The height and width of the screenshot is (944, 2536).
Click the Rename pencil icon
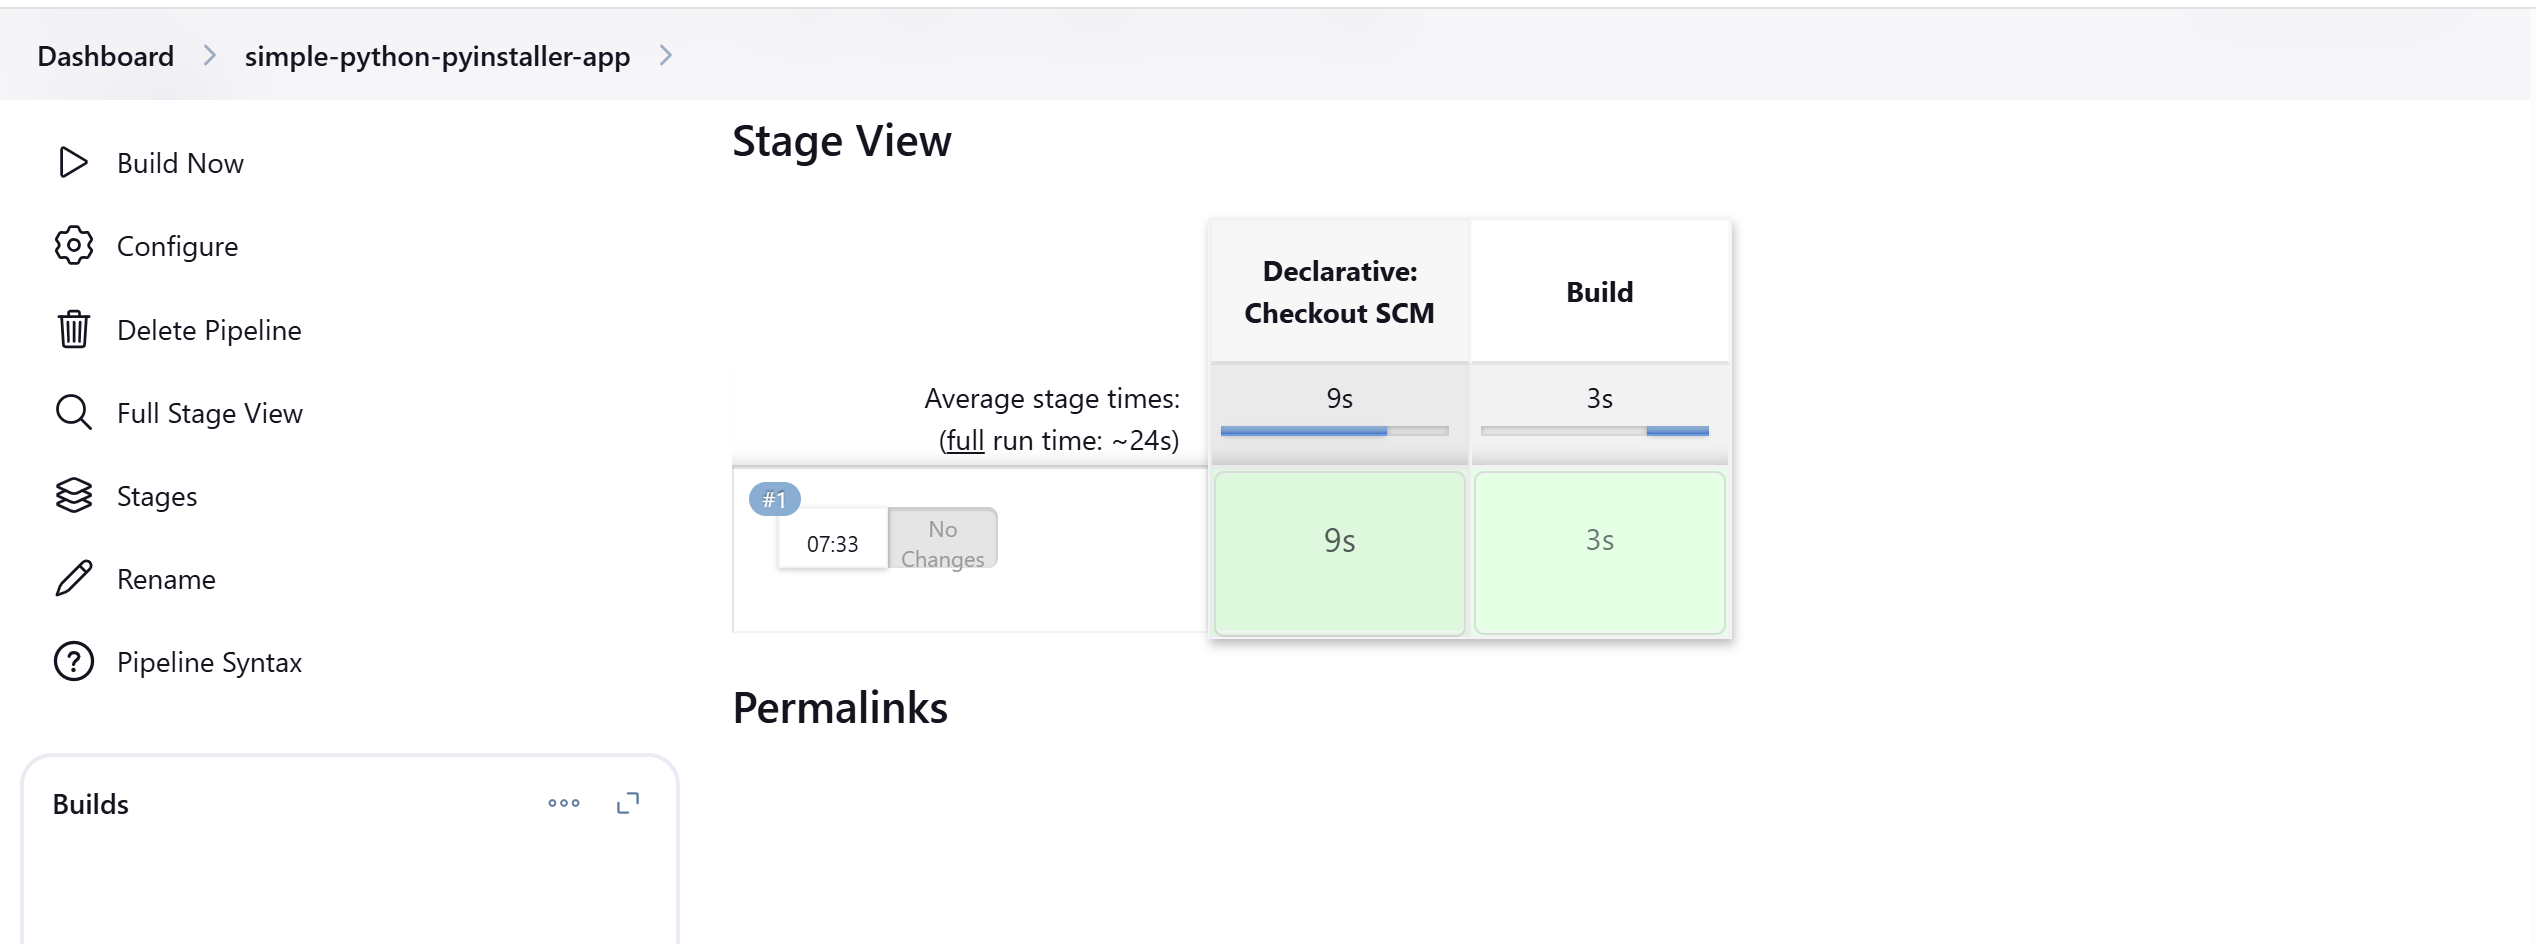coord(73,578)
